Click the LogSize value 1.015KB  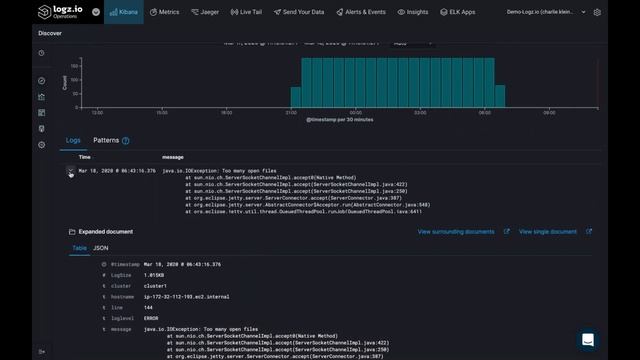tap(154, 276)
